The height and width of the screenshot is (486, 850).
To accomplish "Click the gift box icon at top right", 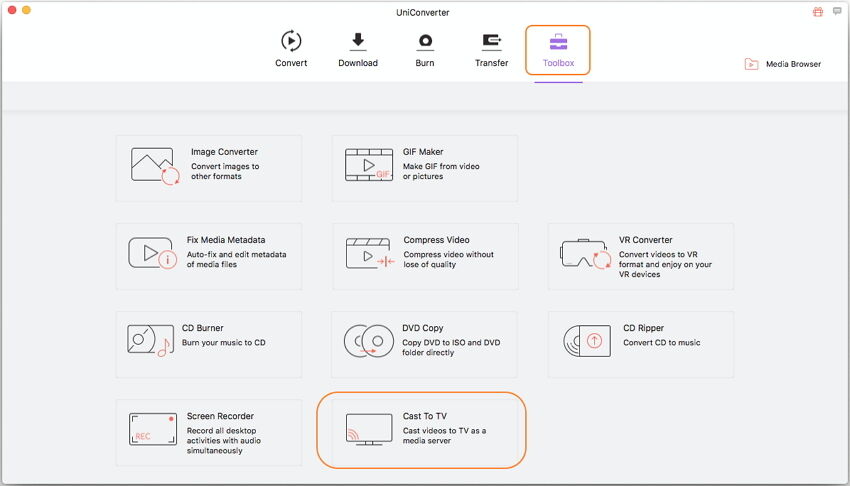I will point(818,11).
